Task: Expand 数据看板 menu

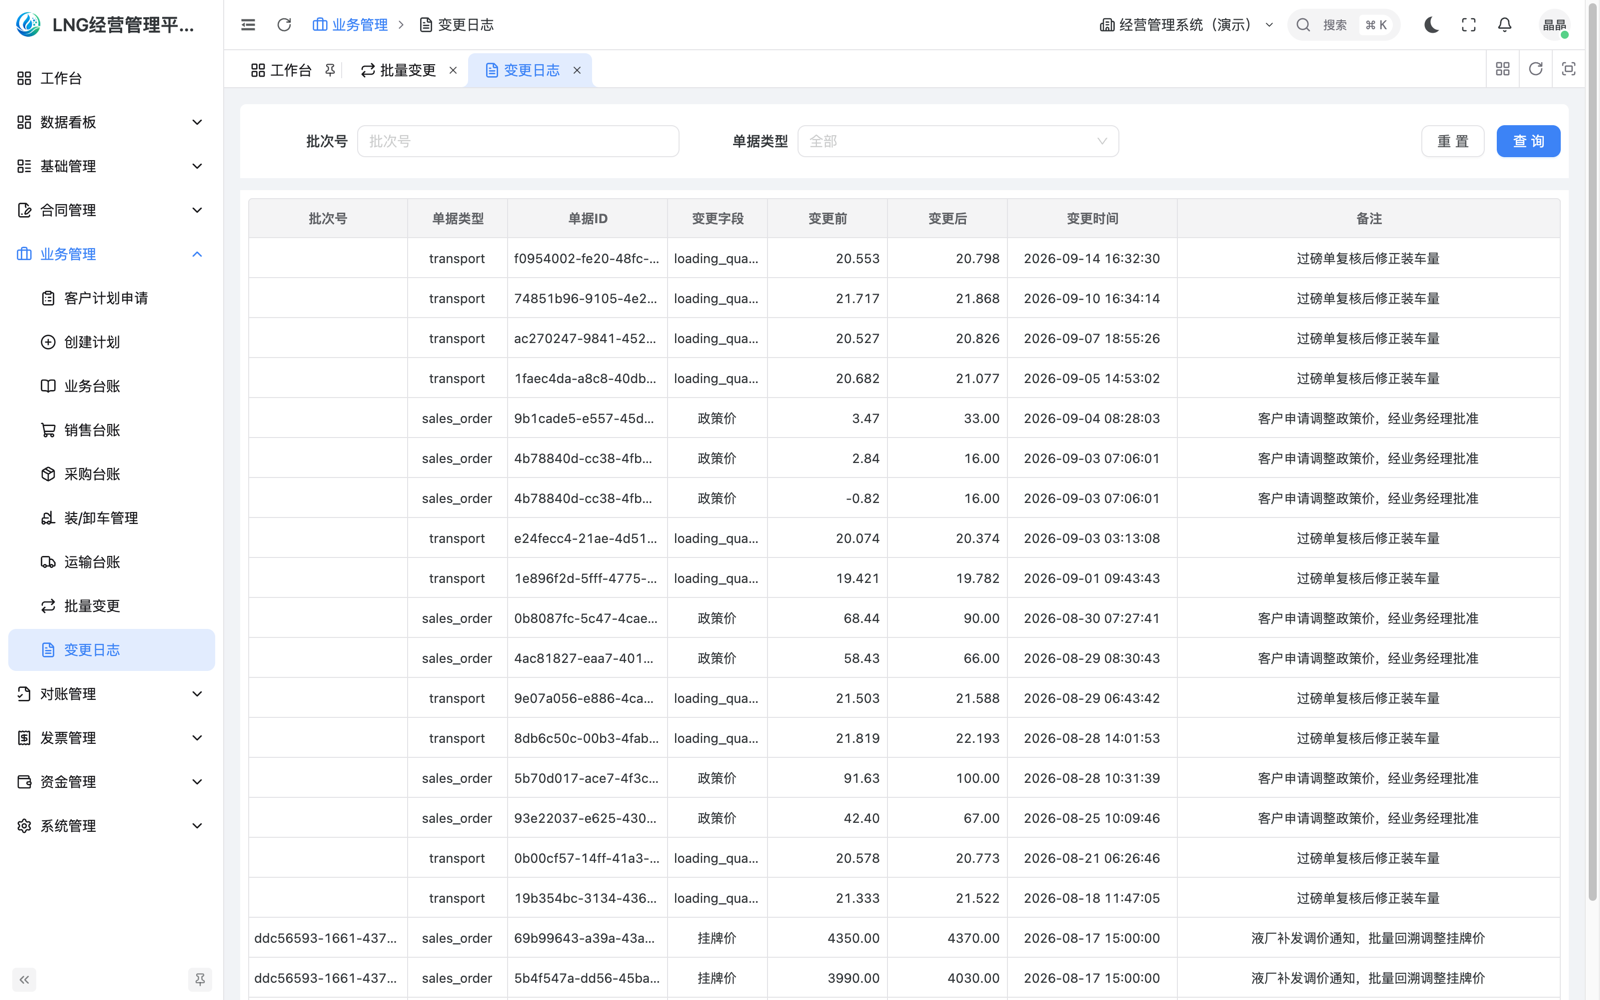Action: 111,122
